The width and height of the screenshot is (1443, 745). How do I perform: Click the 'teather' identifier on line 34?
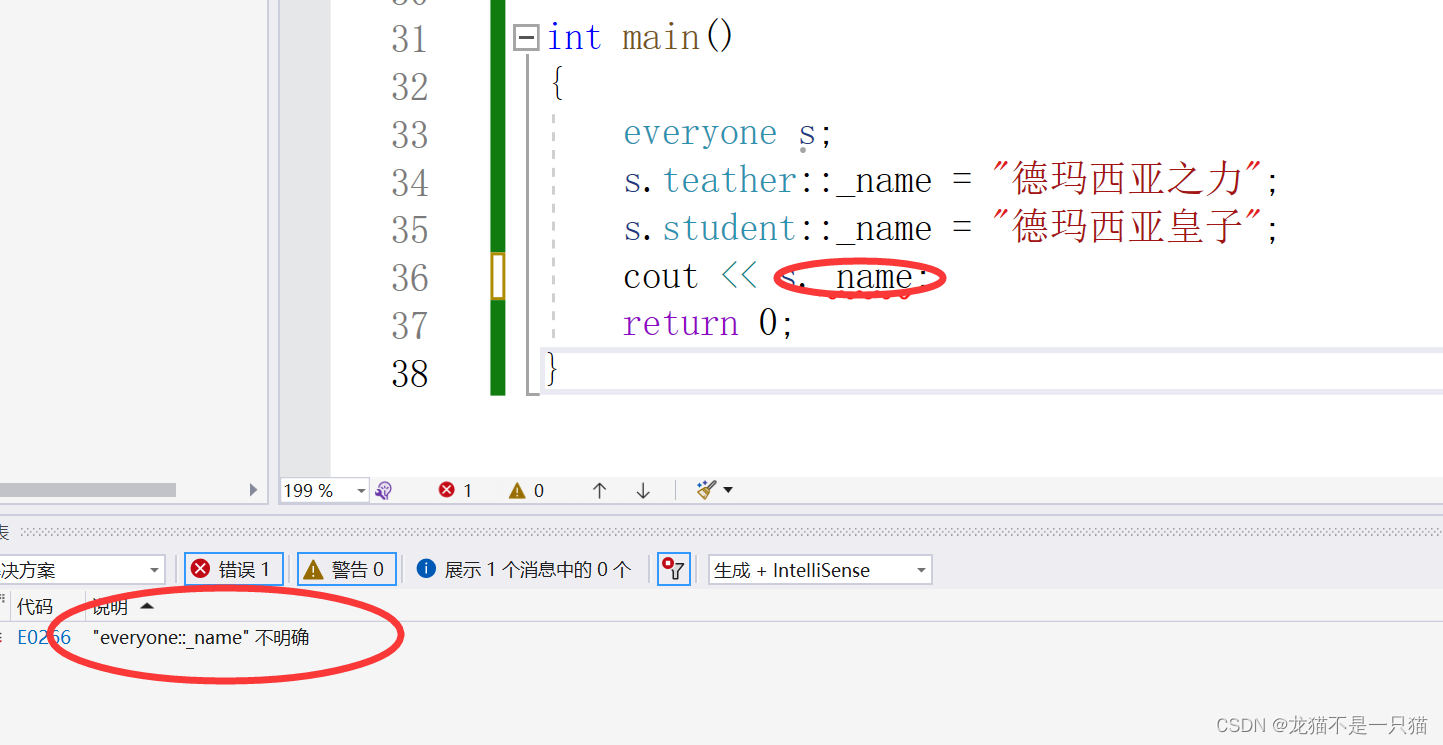pyautogui.click(x=730, y=181)
